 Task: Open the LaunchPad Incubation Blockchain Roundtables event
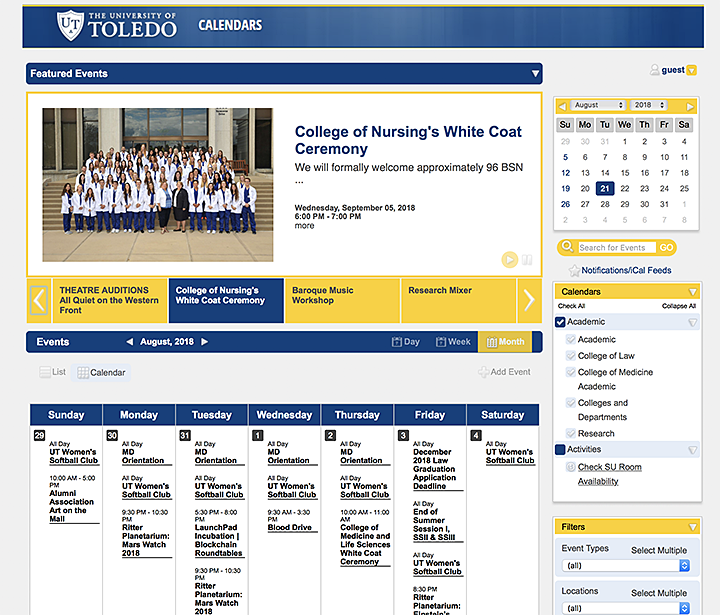(219, 540)
